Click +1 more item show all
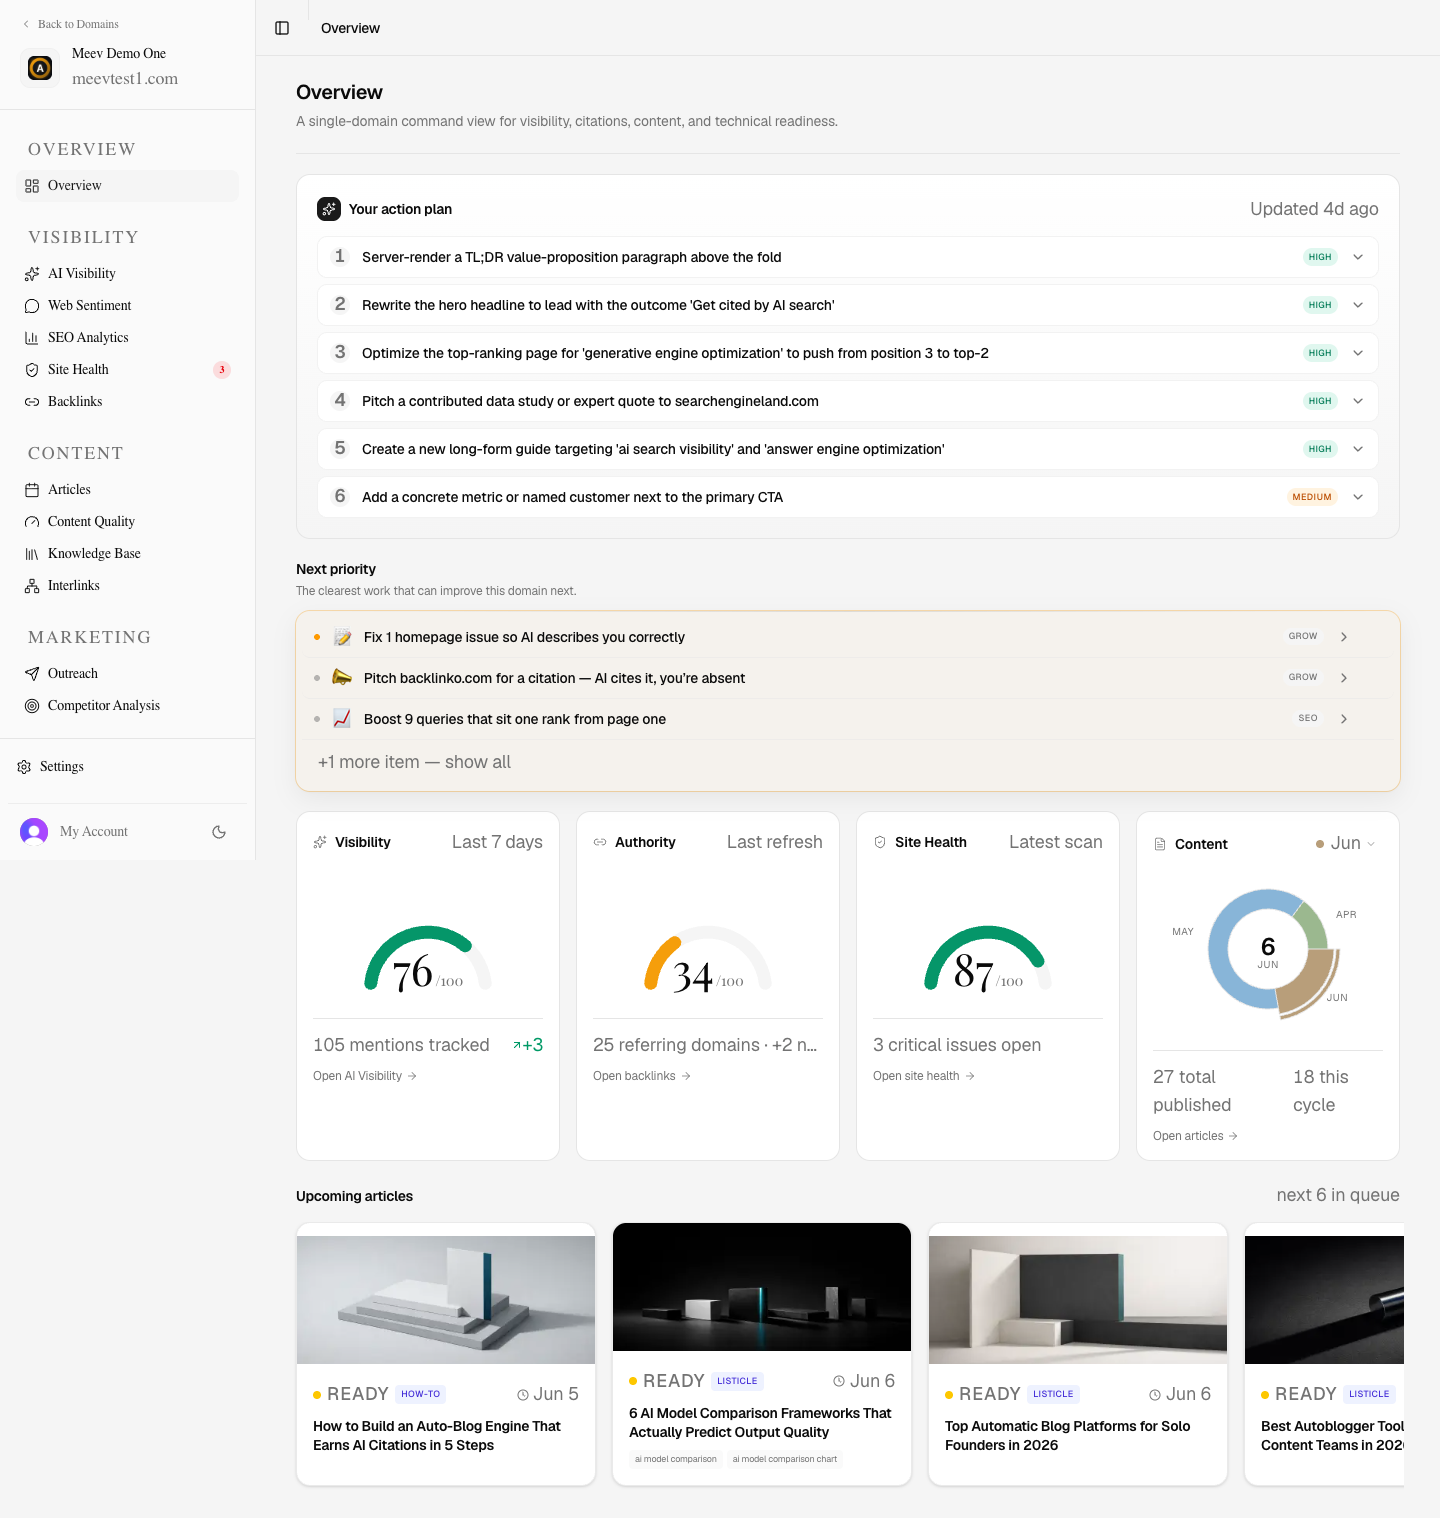Viewport: 1440px width, 1518px height. click(x=414, y=762)
